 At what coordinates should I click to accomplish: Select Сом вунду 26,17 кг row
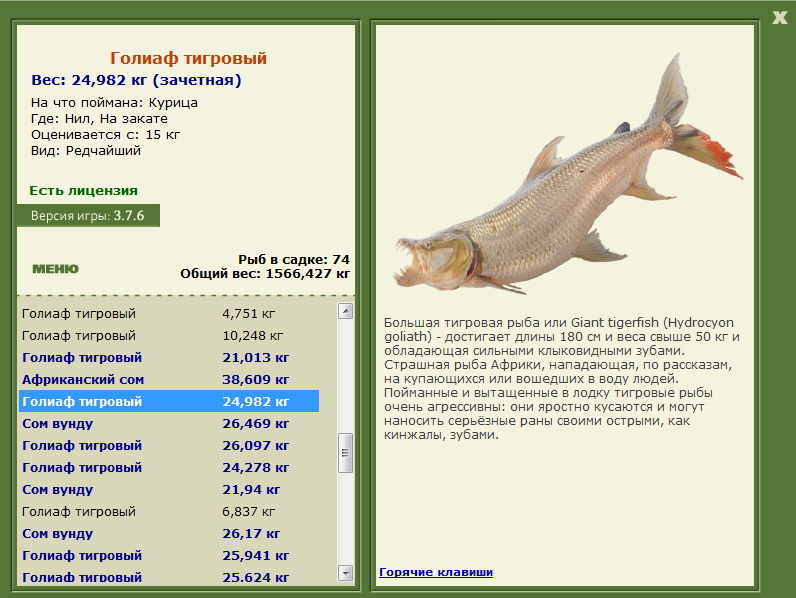point(169,533)
